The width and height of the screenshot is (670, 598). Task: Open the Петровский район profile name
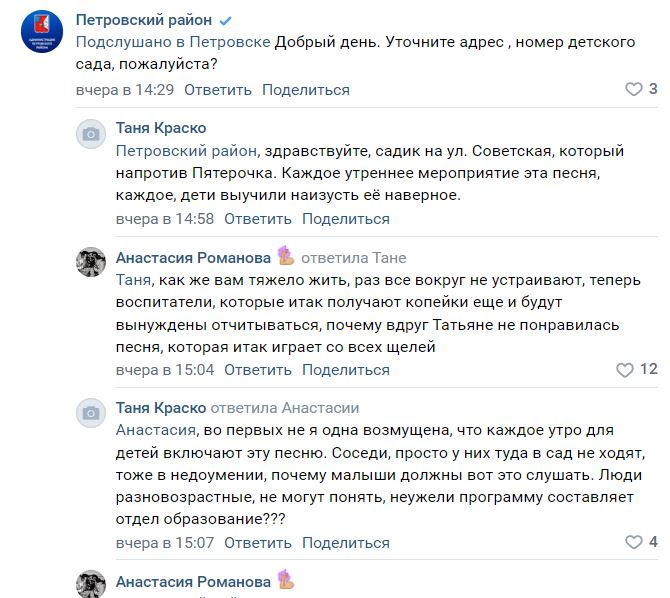click(x=144, y=20)
